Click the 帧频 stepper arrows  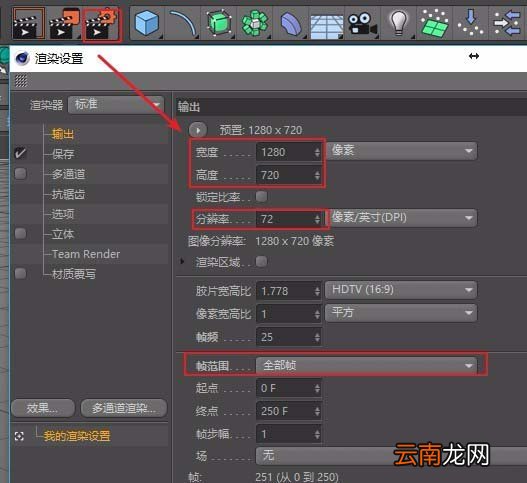[317, 337]
